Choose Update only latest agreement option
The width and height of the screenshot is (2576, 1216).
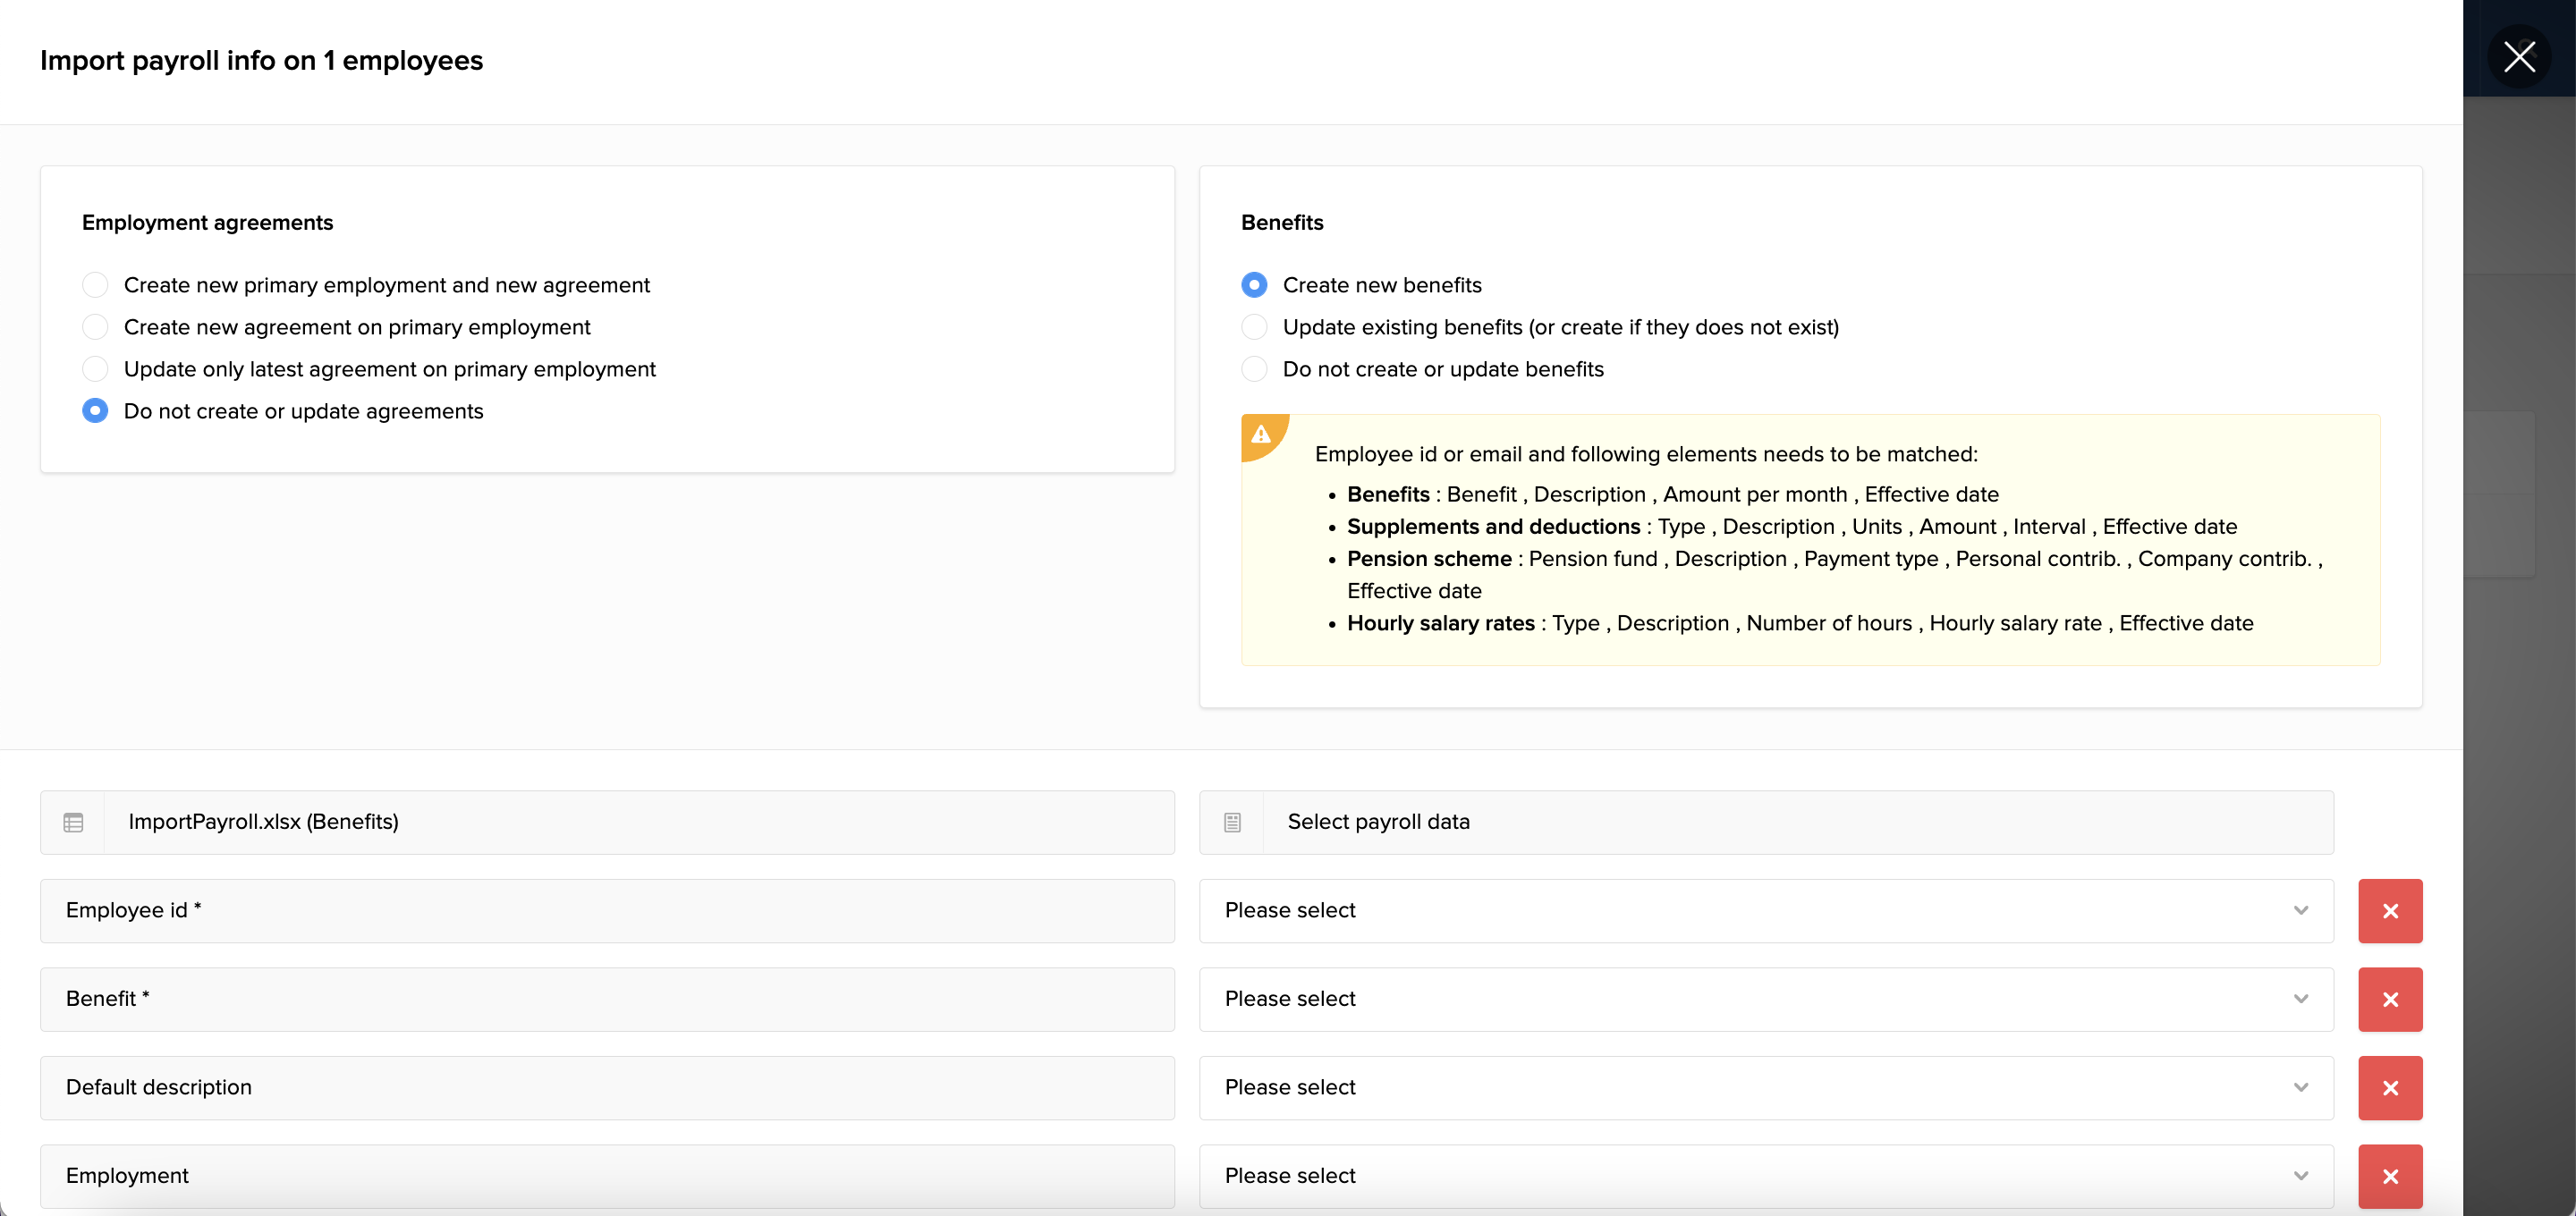click(95, 369)
